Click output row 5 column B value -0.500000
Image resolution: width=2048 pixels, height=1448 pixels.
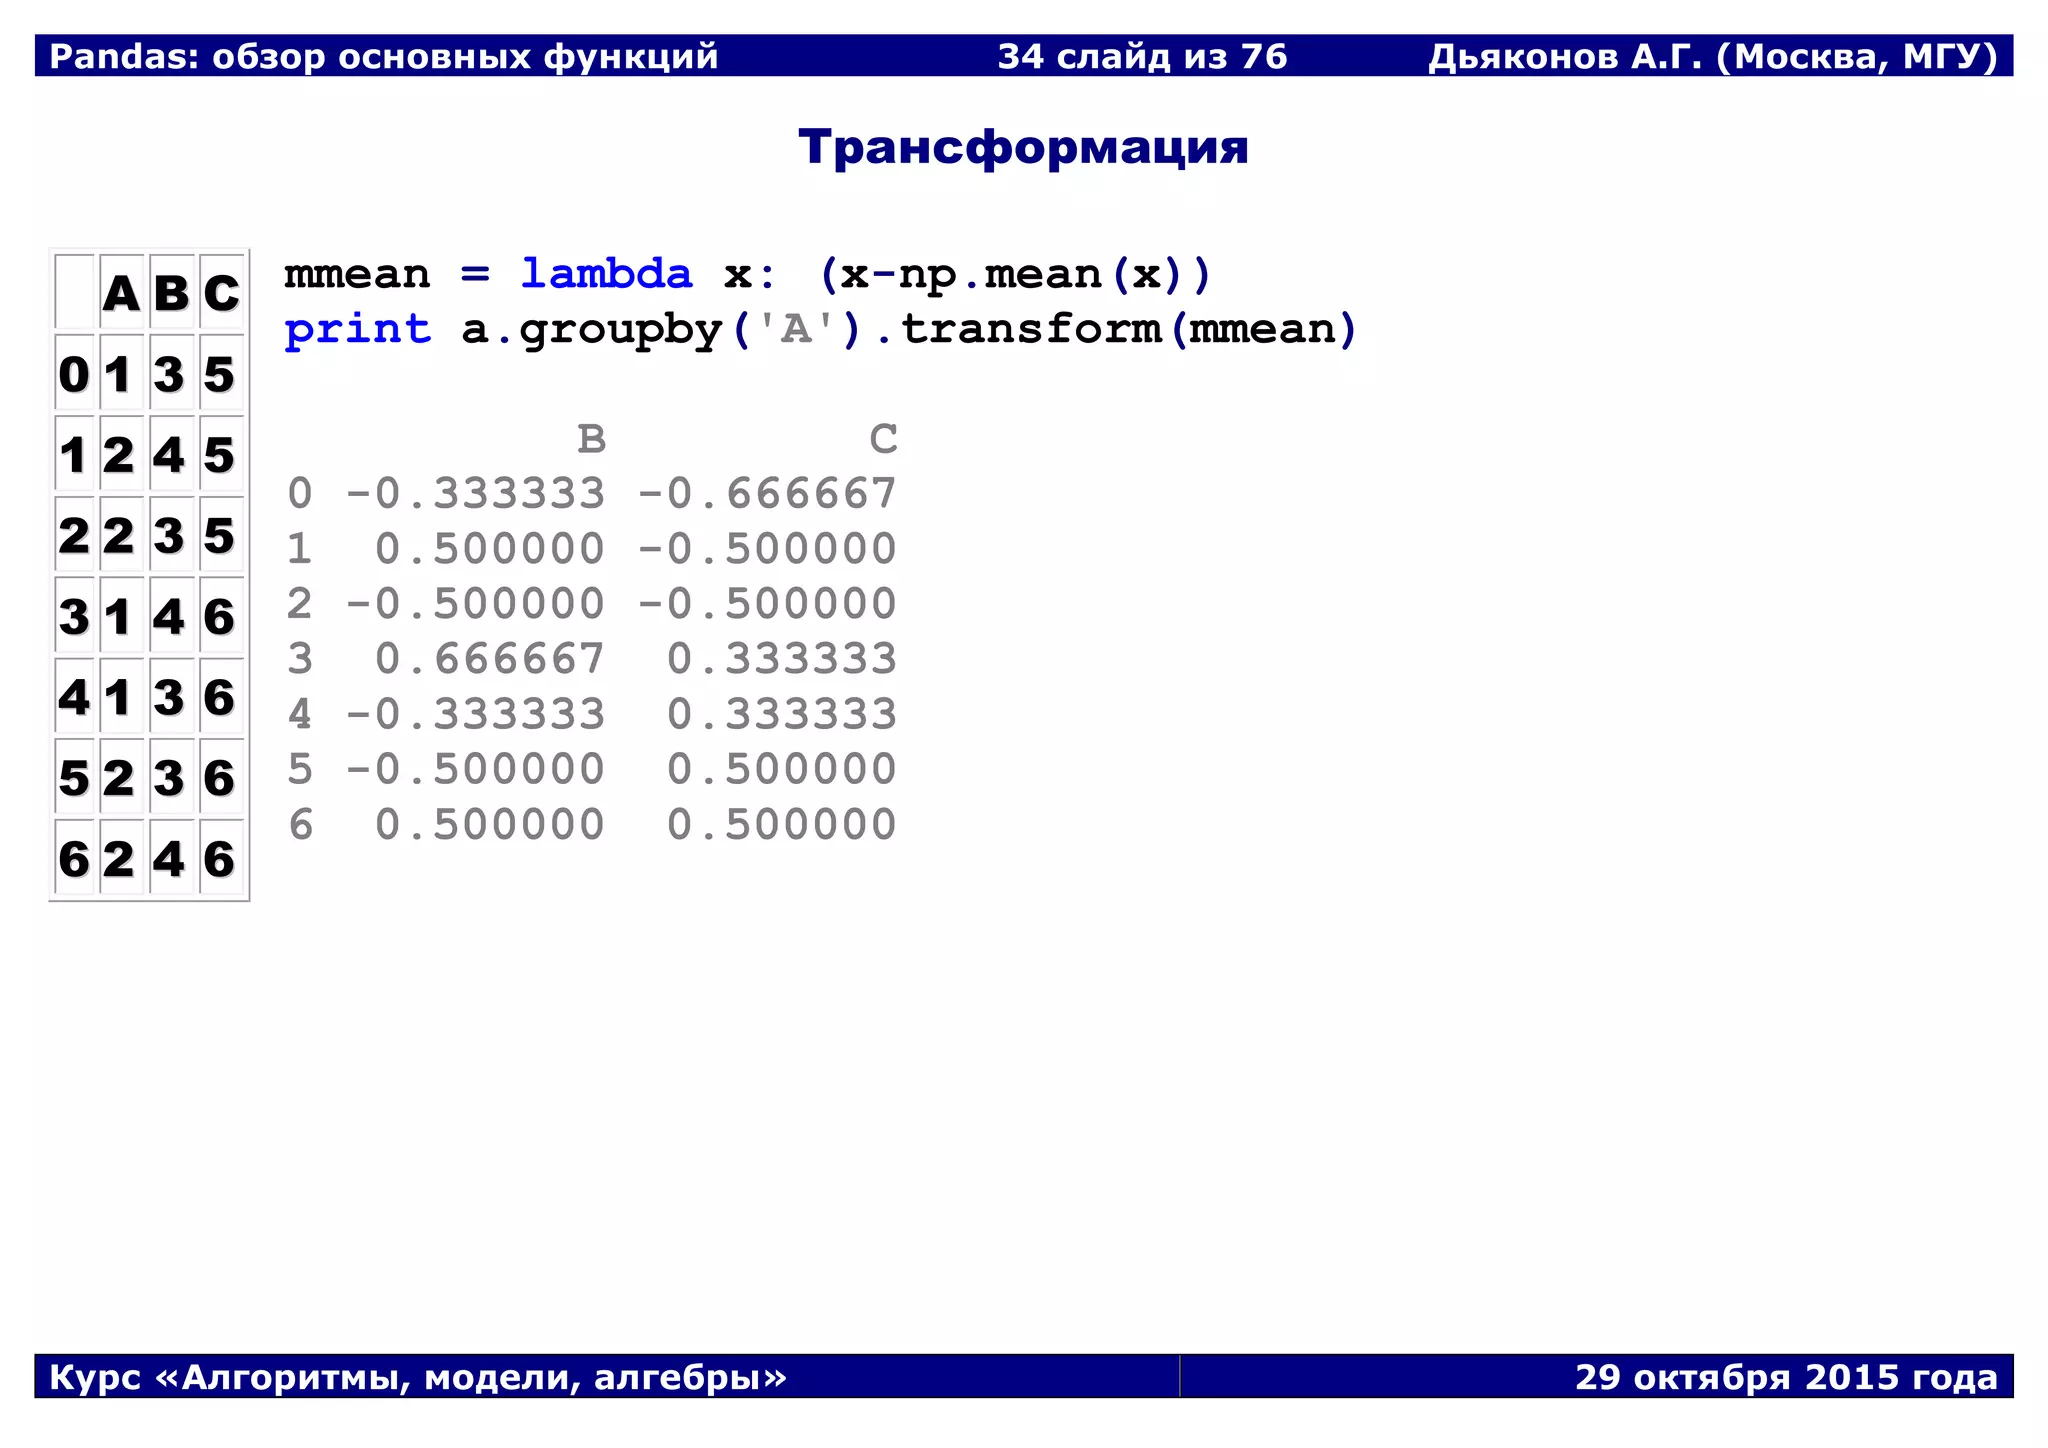(475, 769)
